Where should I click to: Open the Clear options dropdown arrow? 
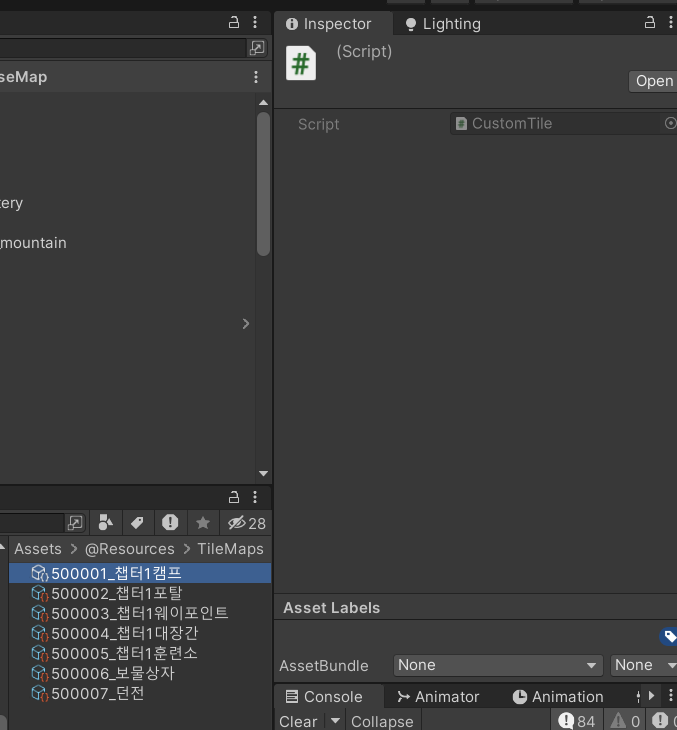point(335,721)
